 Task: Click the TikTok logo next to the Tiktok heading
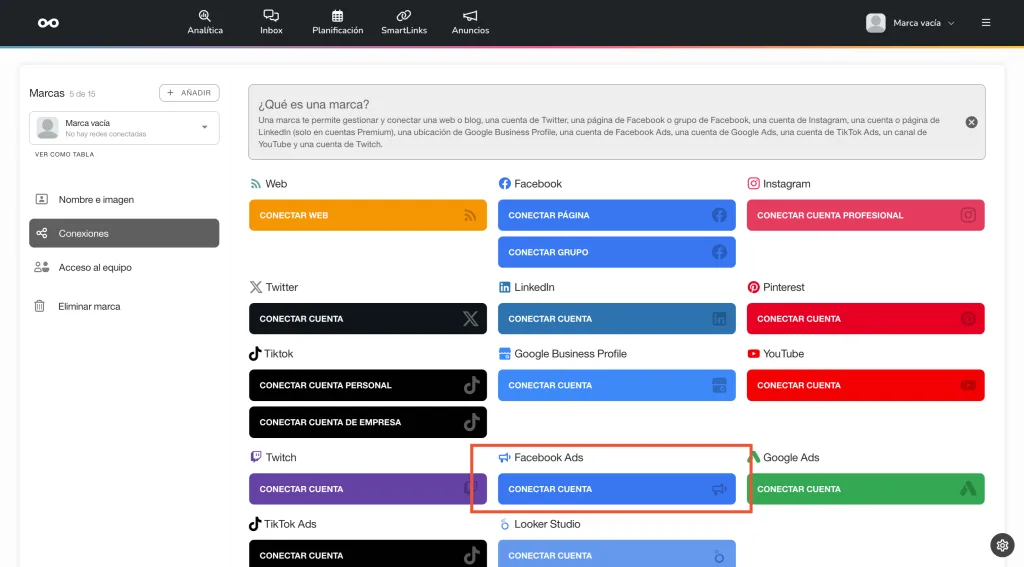[255, 353]
